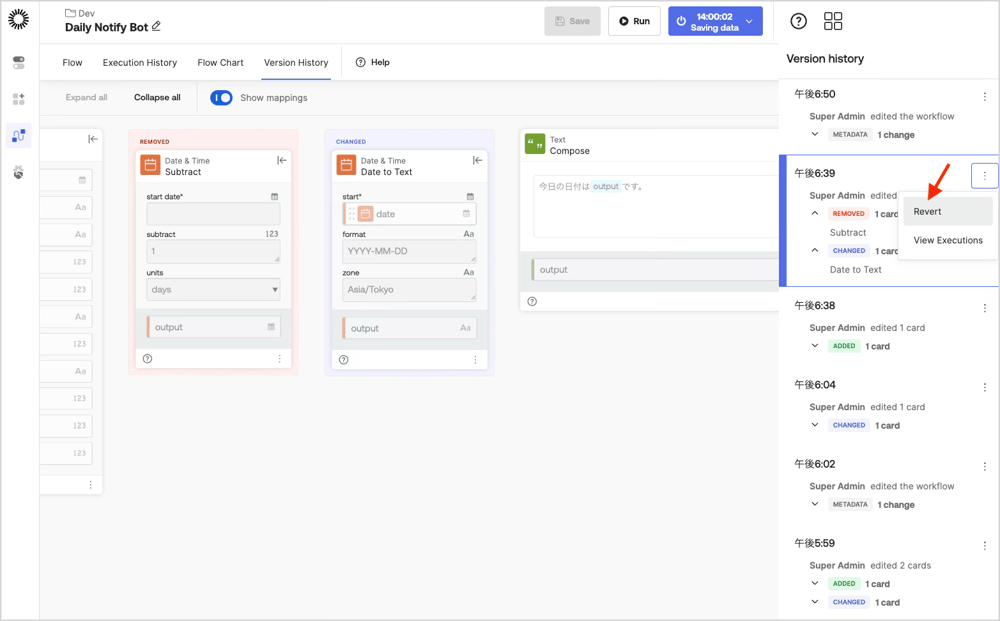Image resolution: width=1000 pixels, height=621 pixels.
Task: Open the help question mark in top right
Action: 798,21
